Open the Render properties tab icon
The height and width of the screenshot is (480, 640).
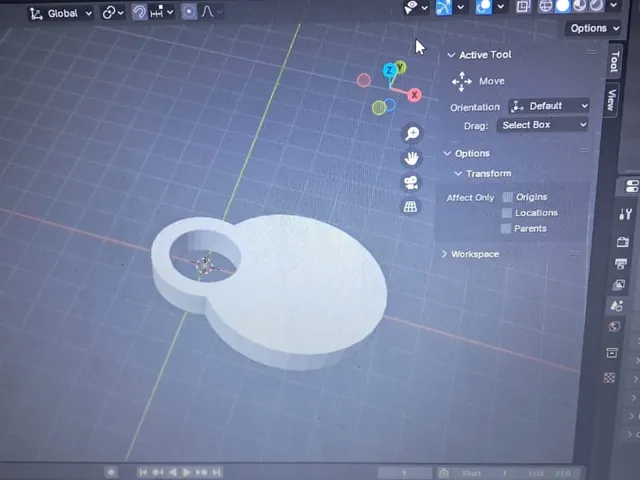622,242
